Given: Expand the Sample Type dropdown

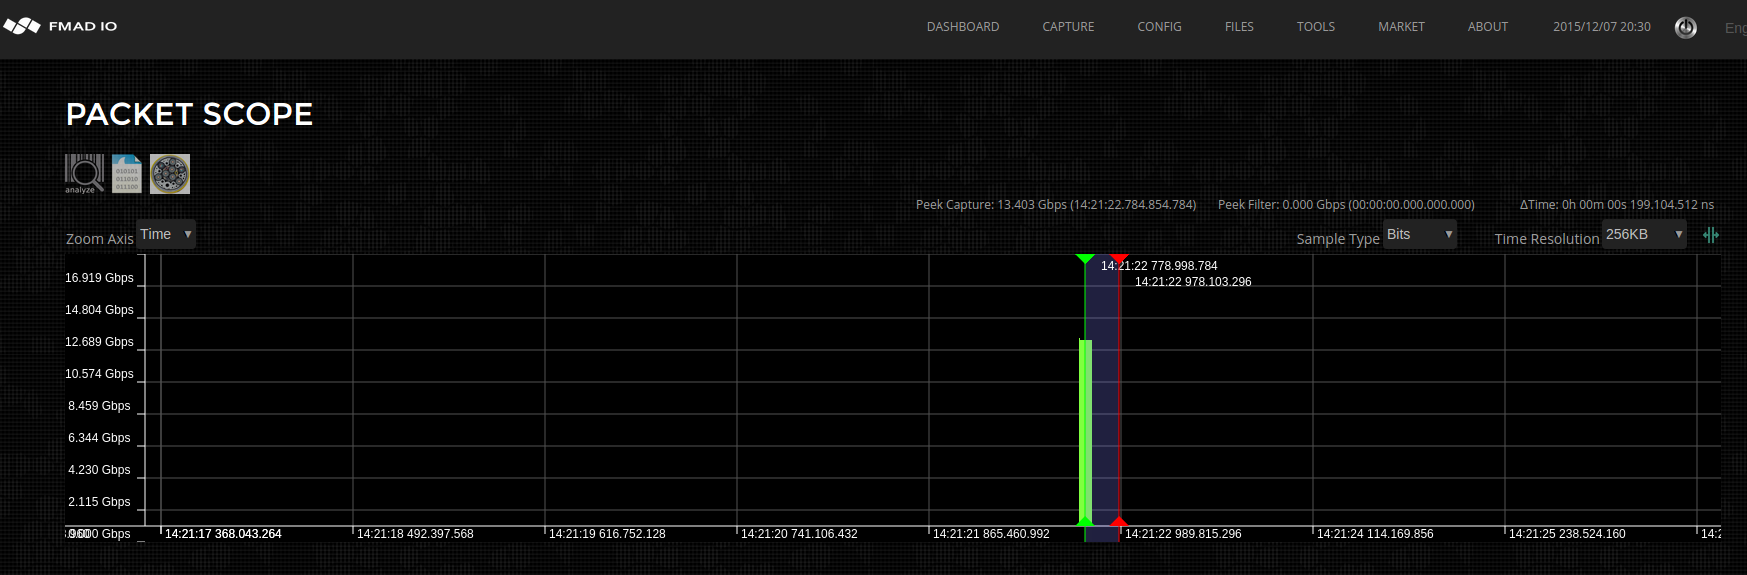Looking at the screenshot, I should [1419, 234].
